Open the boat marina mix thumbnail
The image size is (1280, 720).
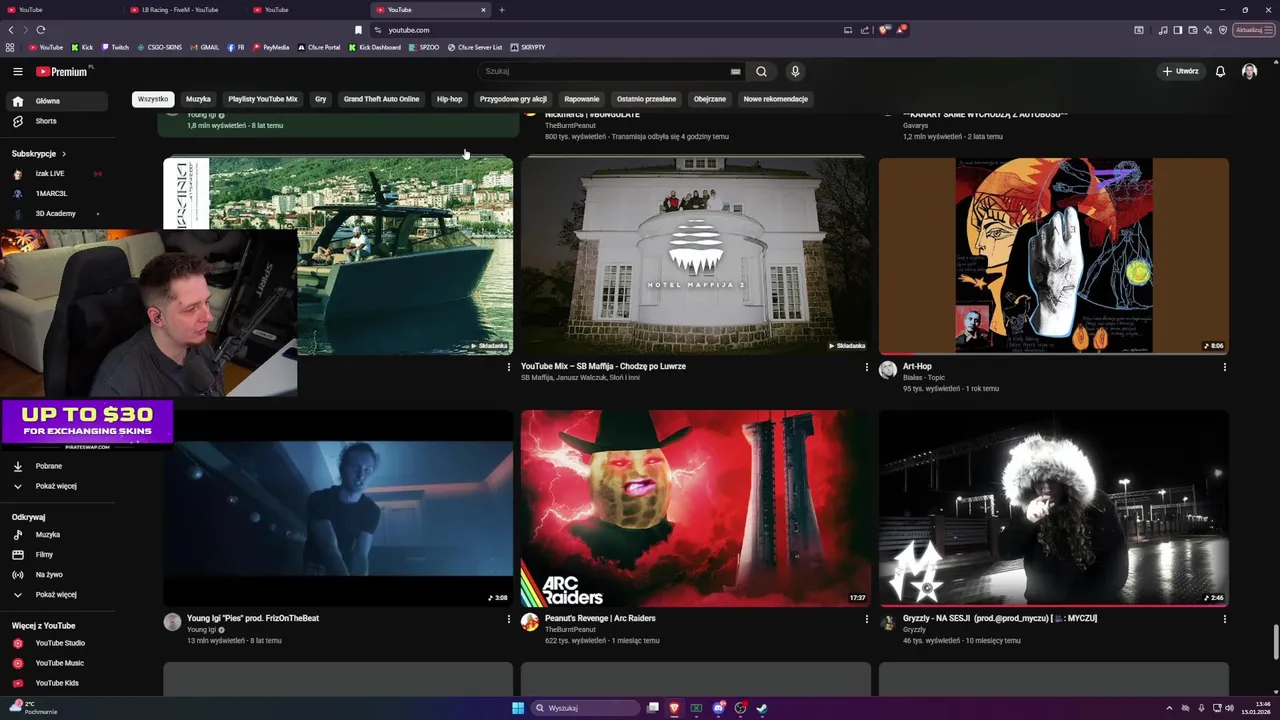[x=405, y=256]
